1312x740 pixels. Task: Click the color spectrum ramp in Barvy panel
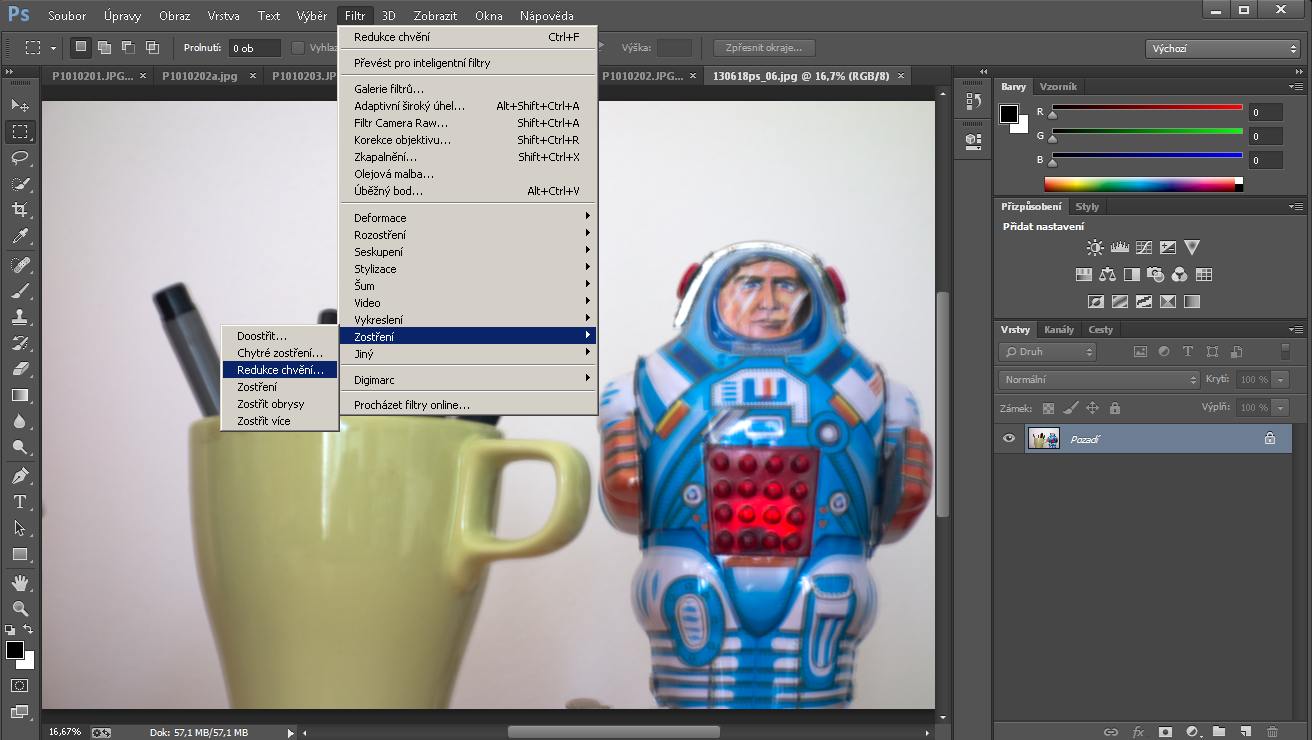1140,184
